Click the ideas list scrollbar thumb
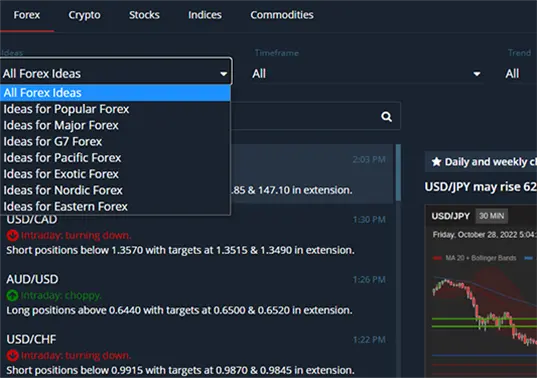 tap(398, 173)
